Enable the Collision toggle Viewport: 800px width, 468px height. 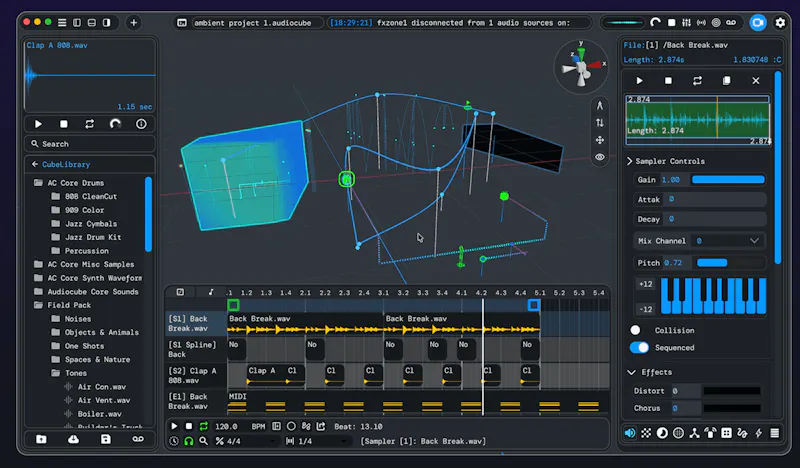tap(635, 330)
